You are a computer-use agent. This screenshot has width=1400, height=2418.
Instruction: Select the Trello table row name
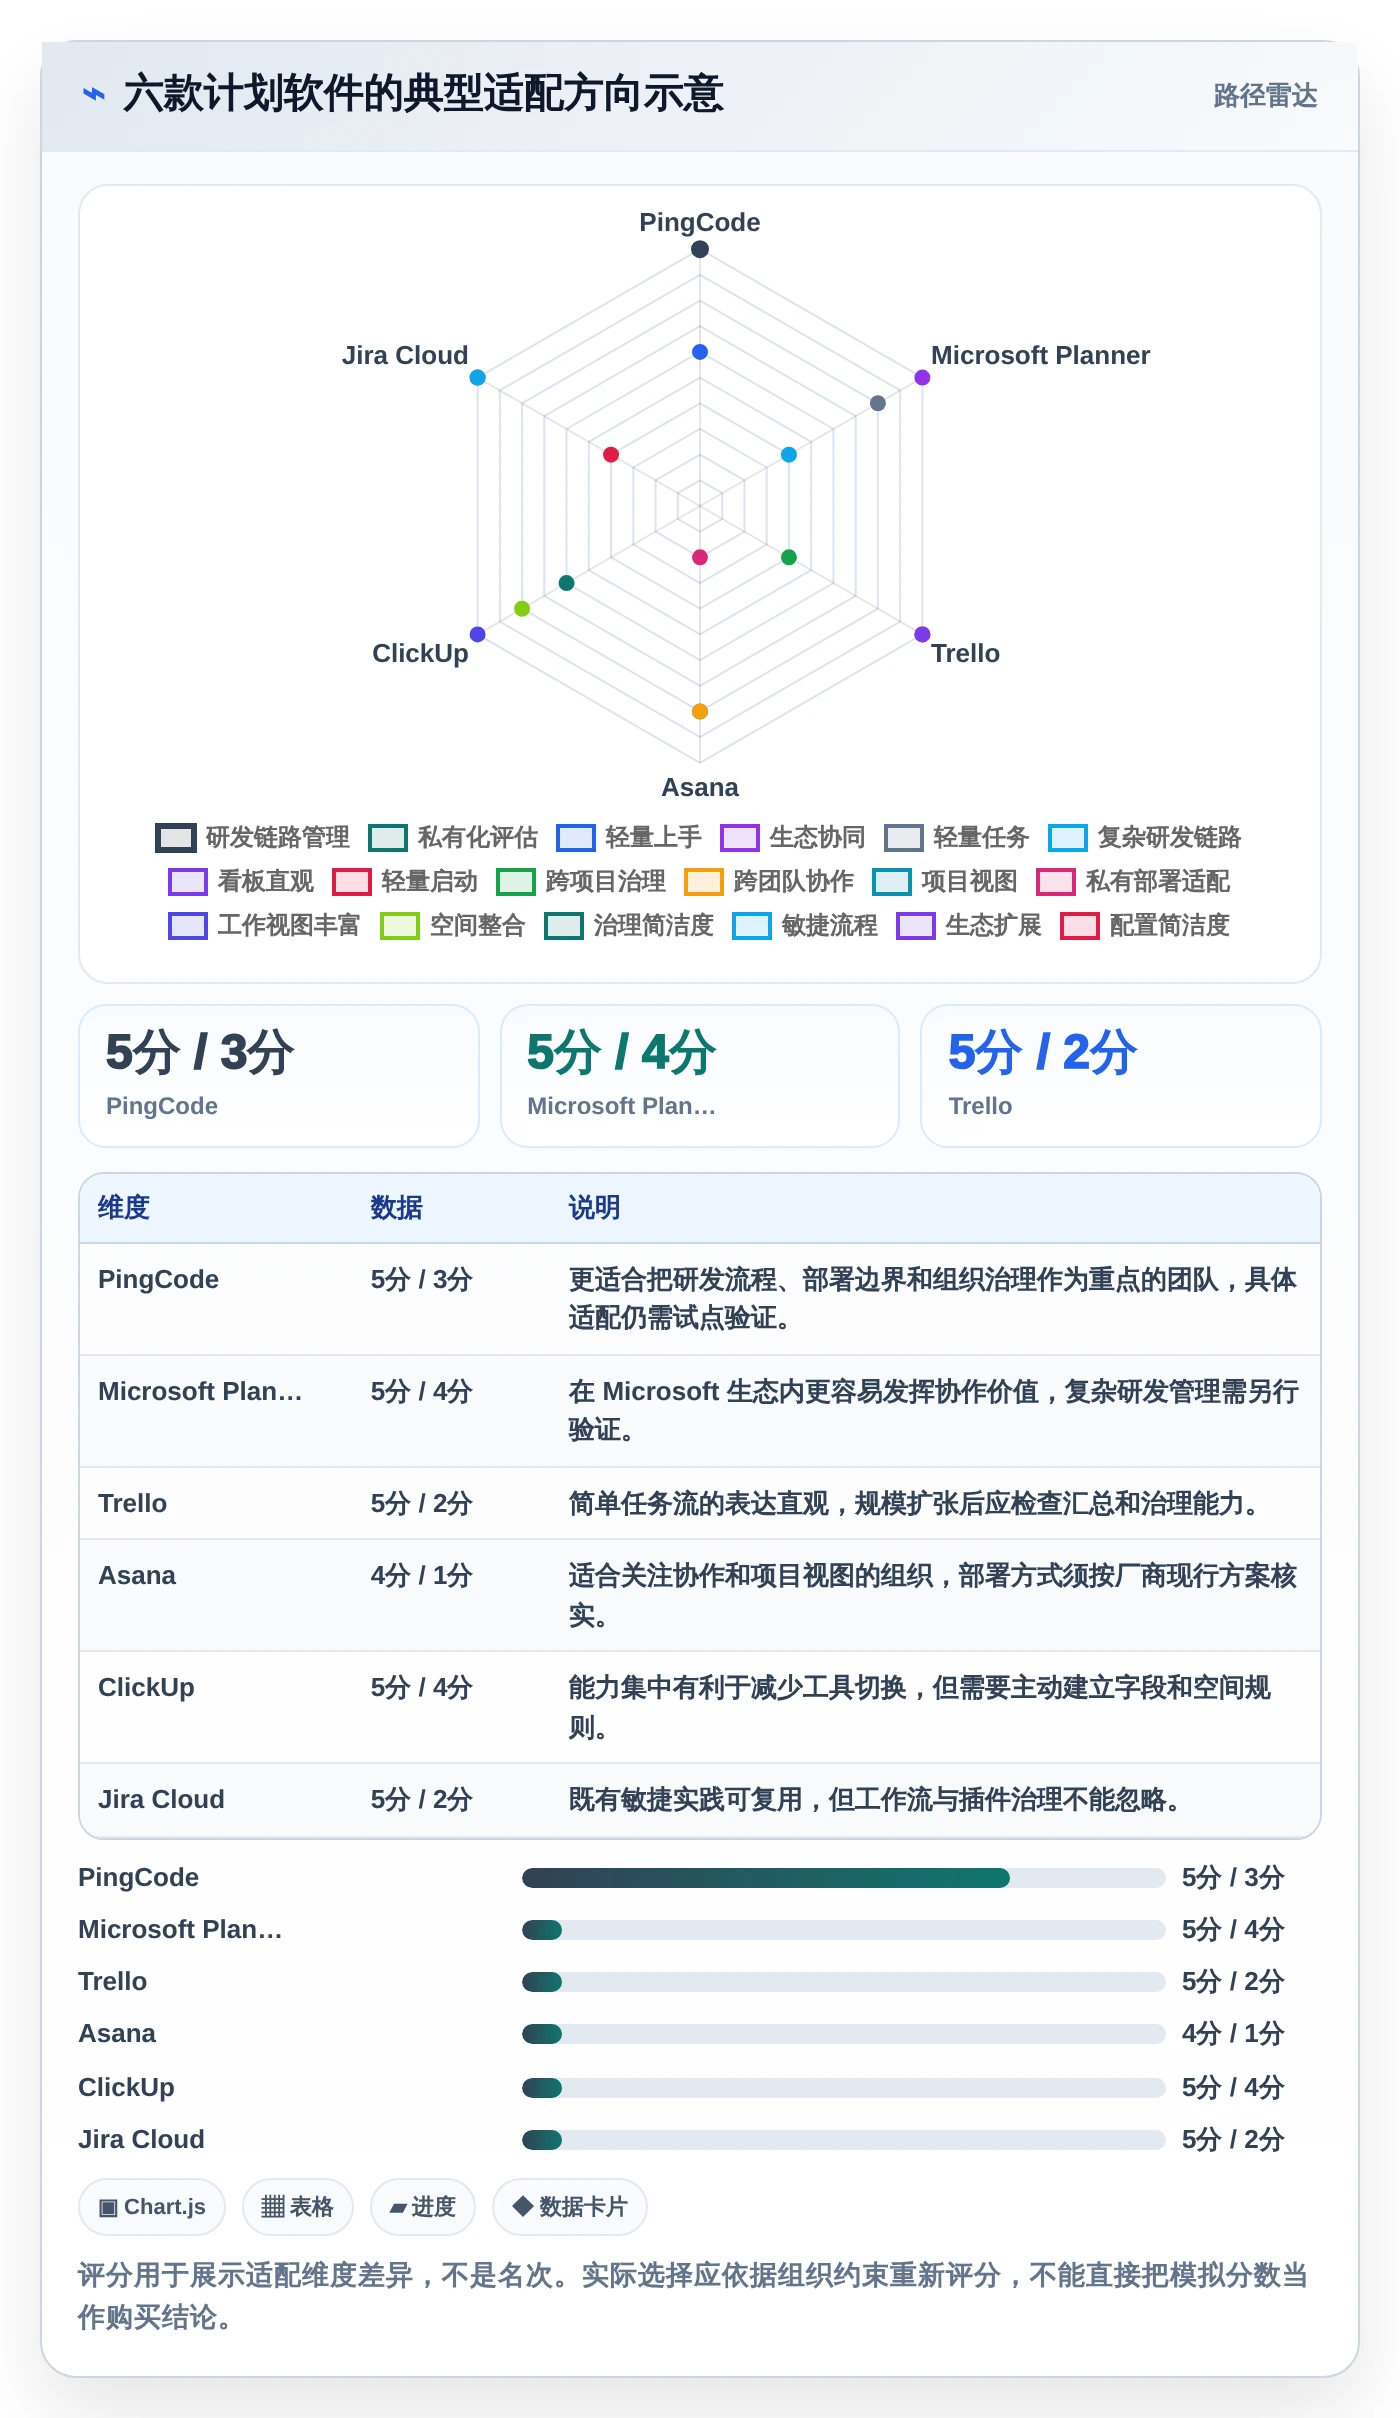(x=132, y=1503)
